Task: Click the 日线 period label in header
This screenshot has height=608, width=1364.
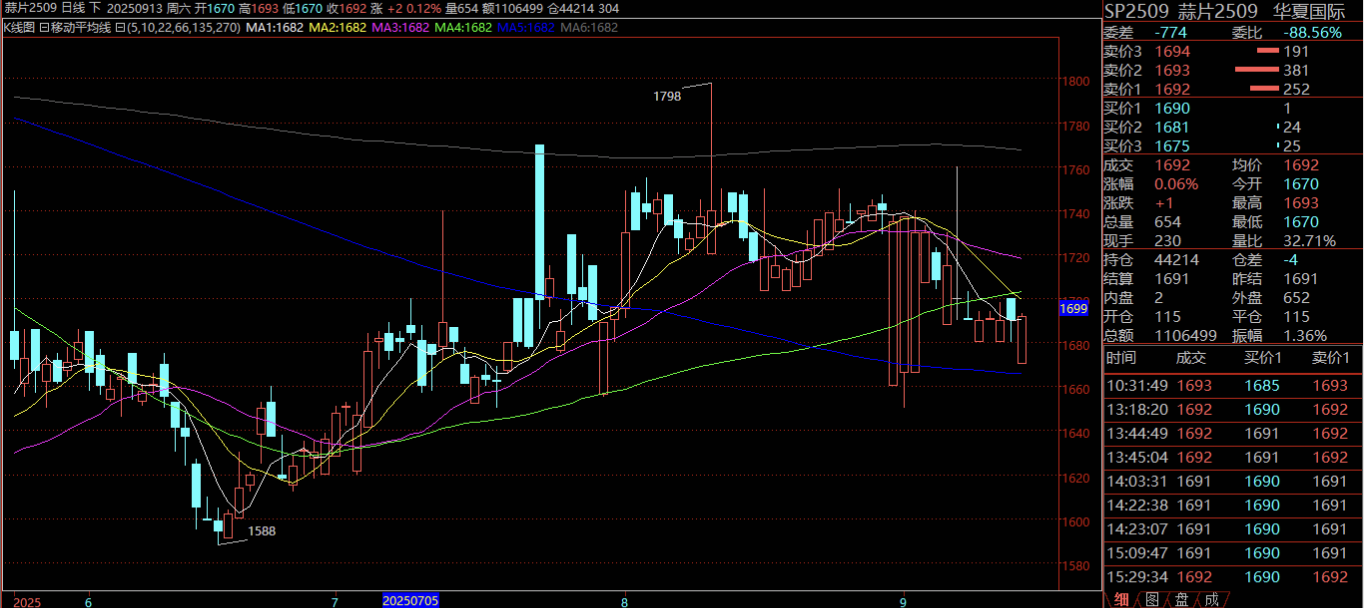Action: pos(74,8)
